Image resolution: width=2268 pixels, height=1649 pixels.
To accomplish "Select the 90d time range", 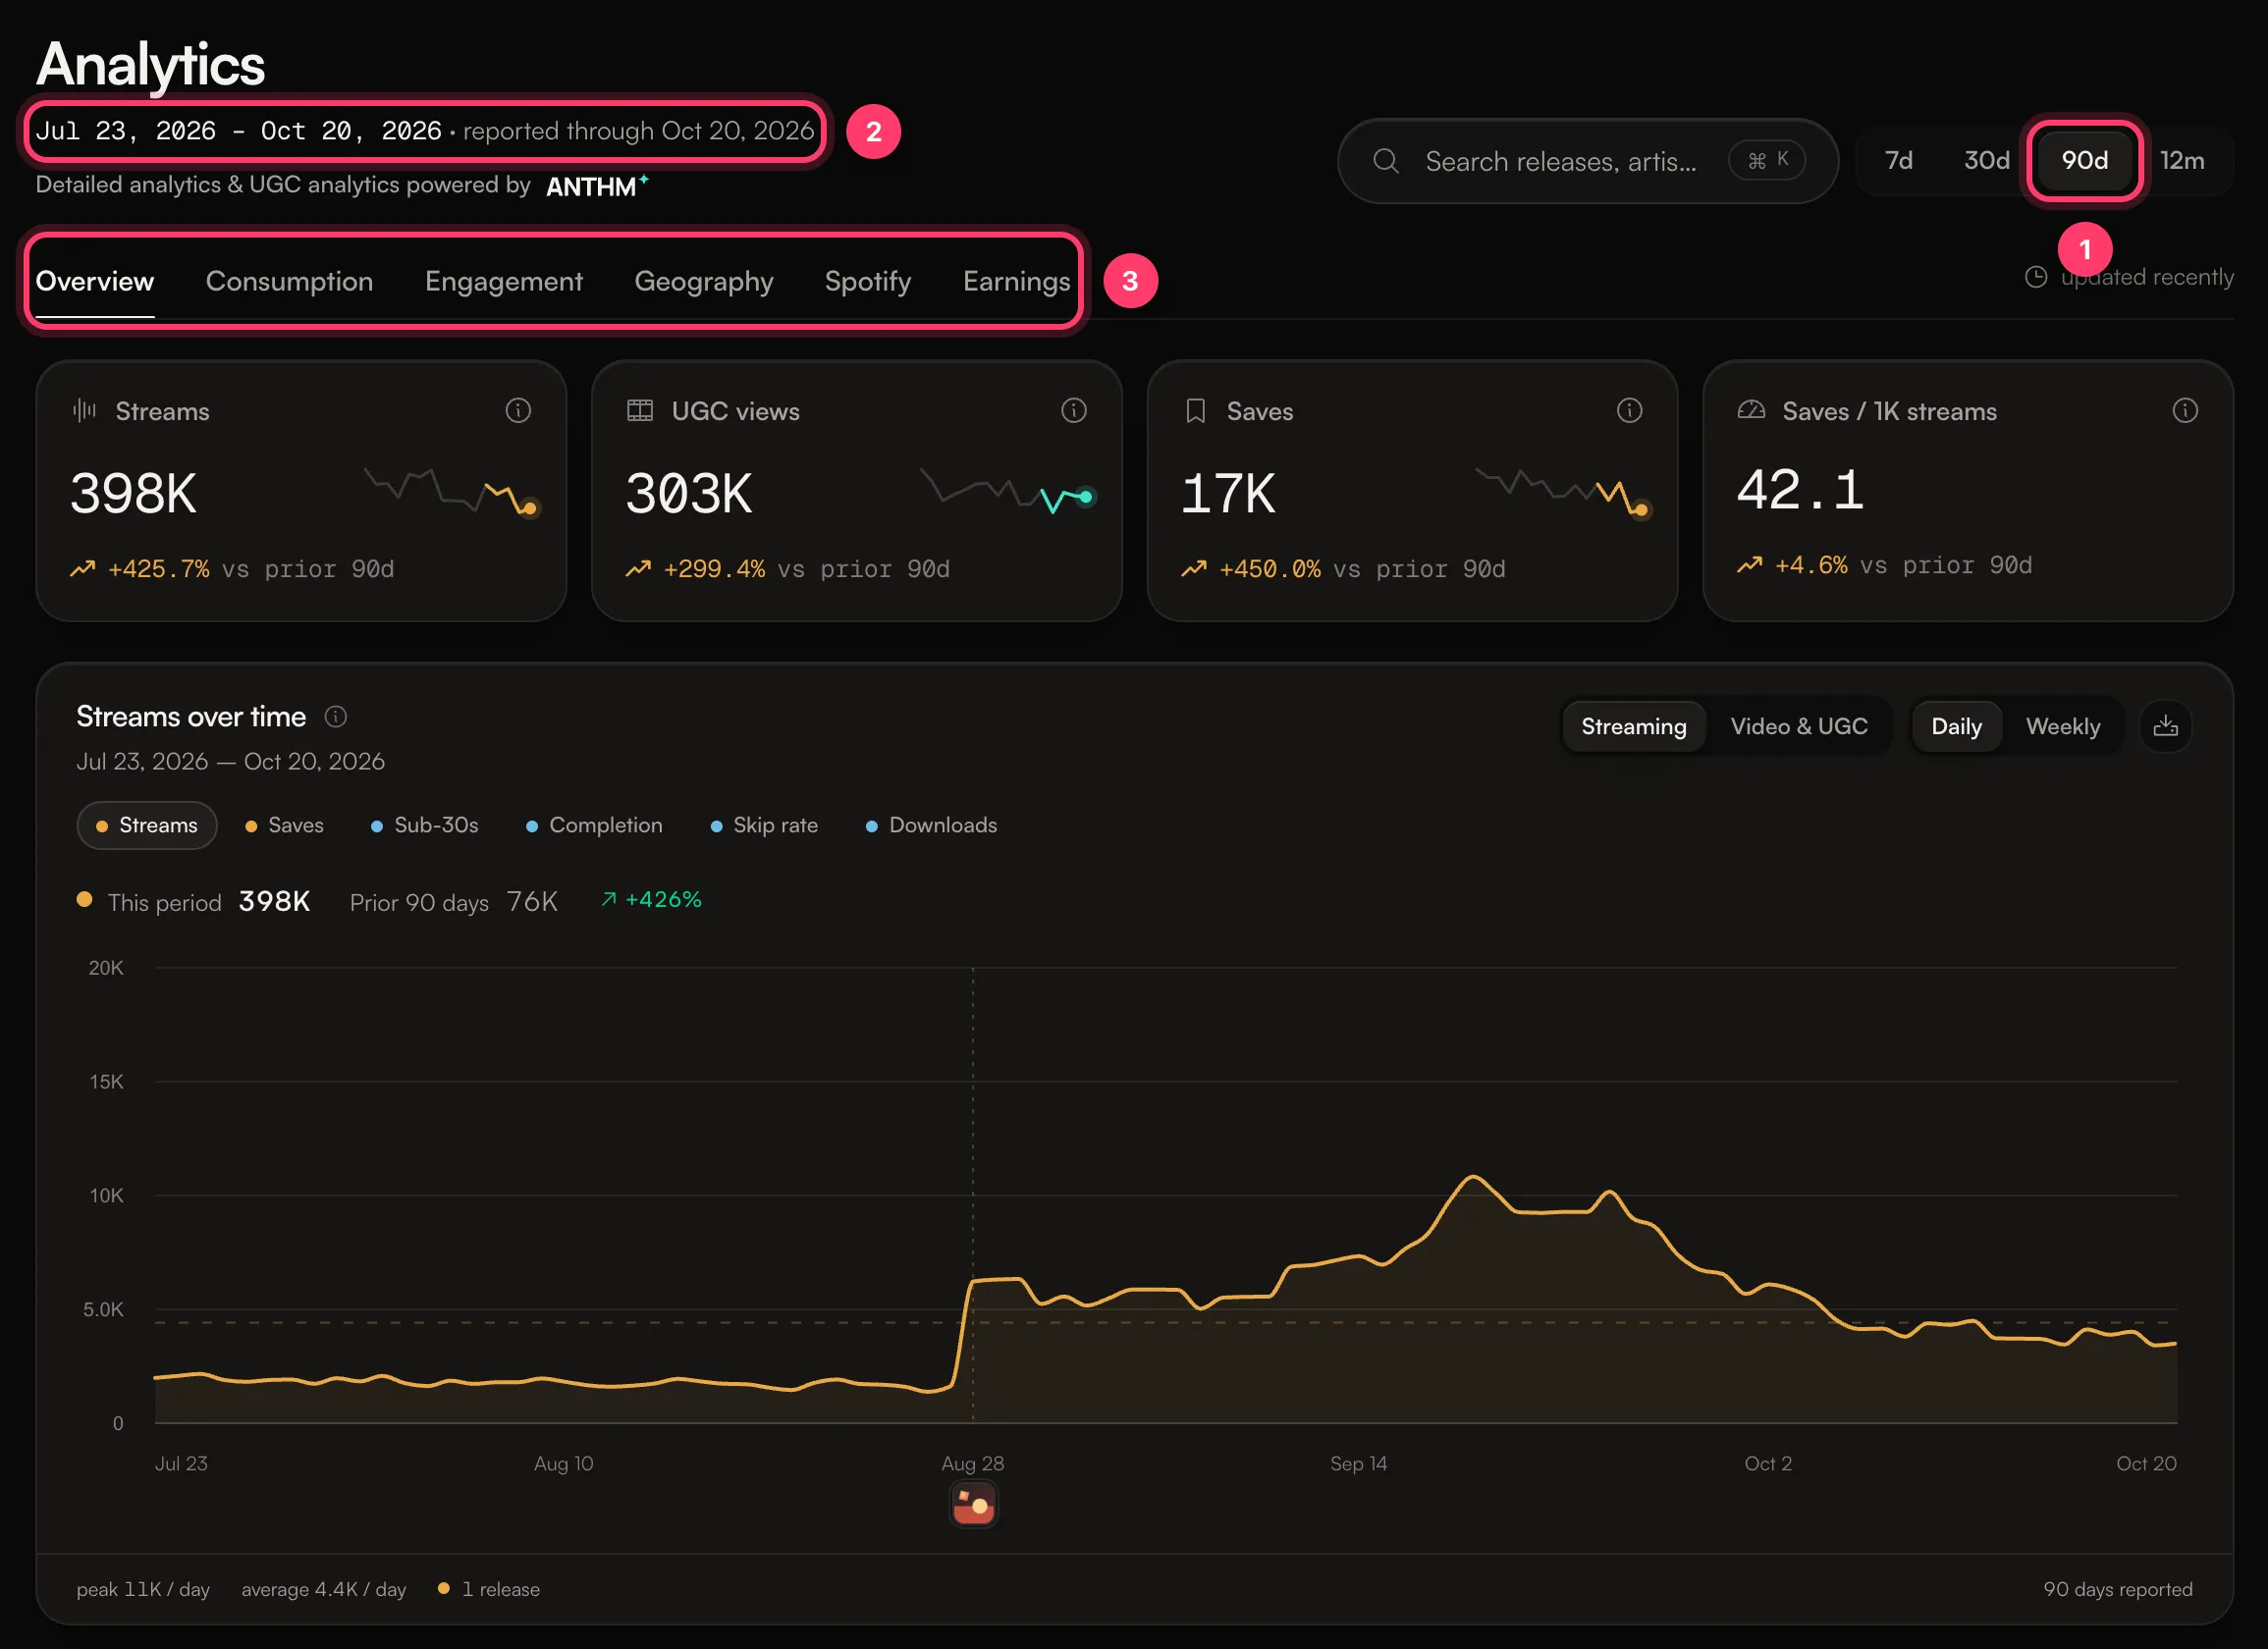I will click(x=2084, y=160).
